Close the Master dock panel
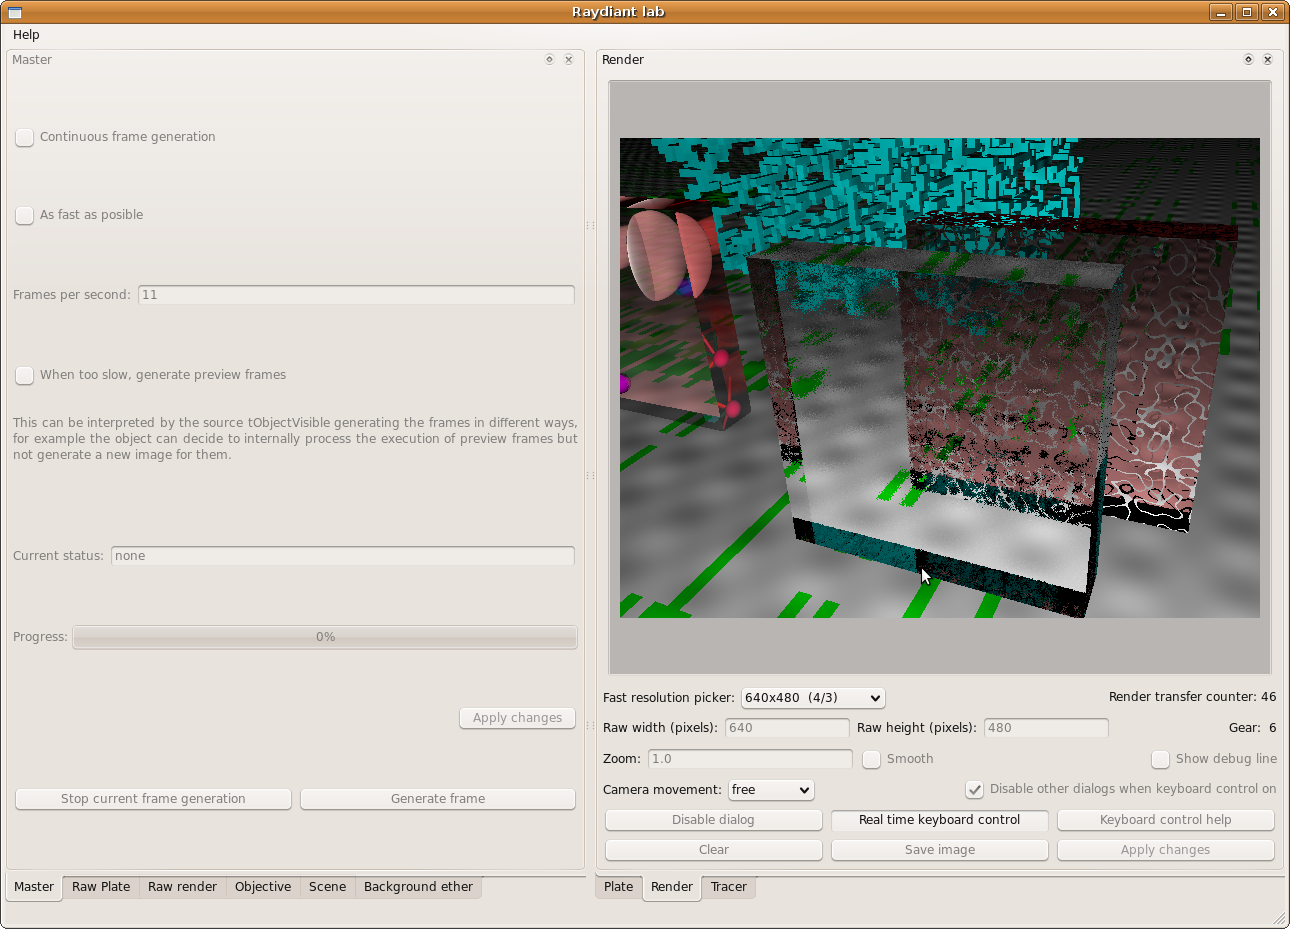The height and width of the screenshot is (929, 1290). [569, 60]
